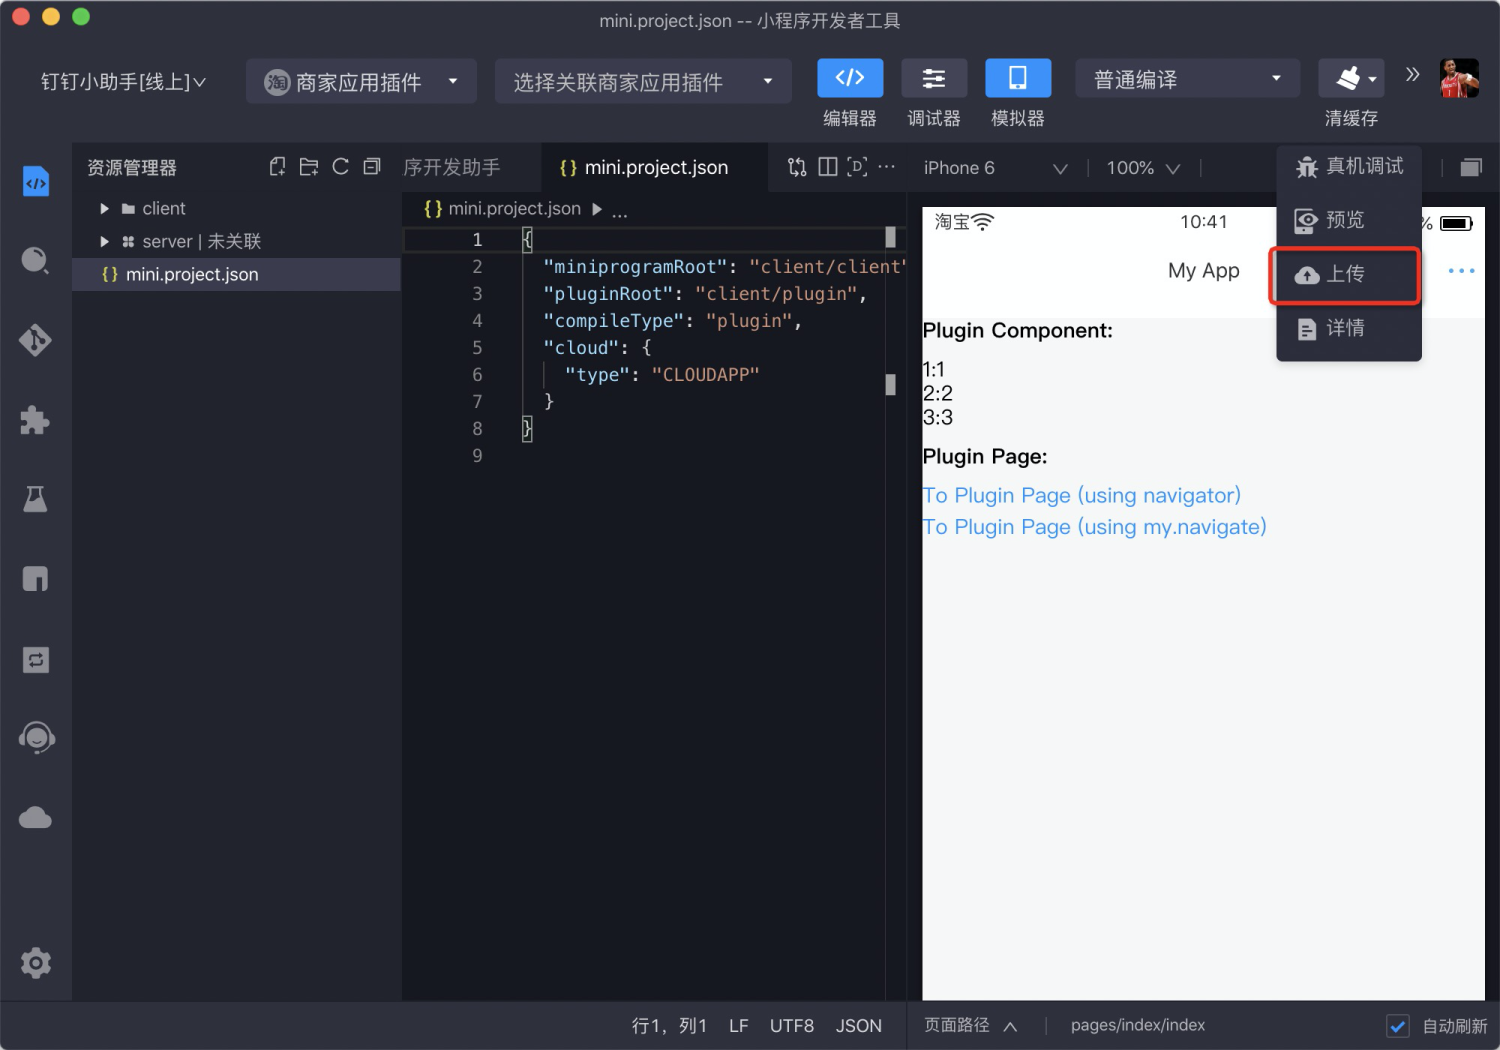Follow To Plugin Page (using navigator) link
This screenshot has width=1500, height=1050.
(x=1081, y=495)
